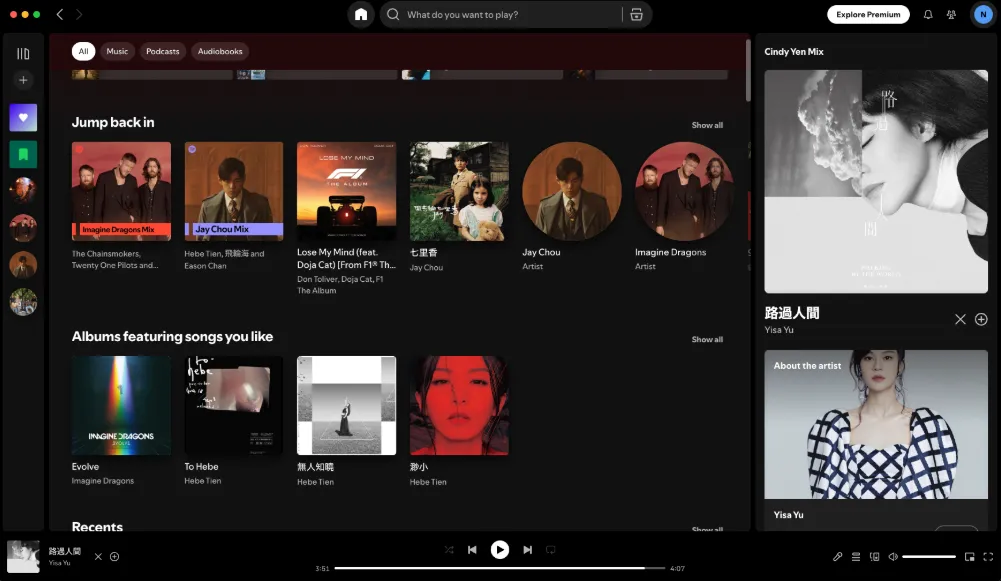This screenshot has width=1001, height=581.
Task: Open Imagine Dragons Mix card
Action: (121, 192)
